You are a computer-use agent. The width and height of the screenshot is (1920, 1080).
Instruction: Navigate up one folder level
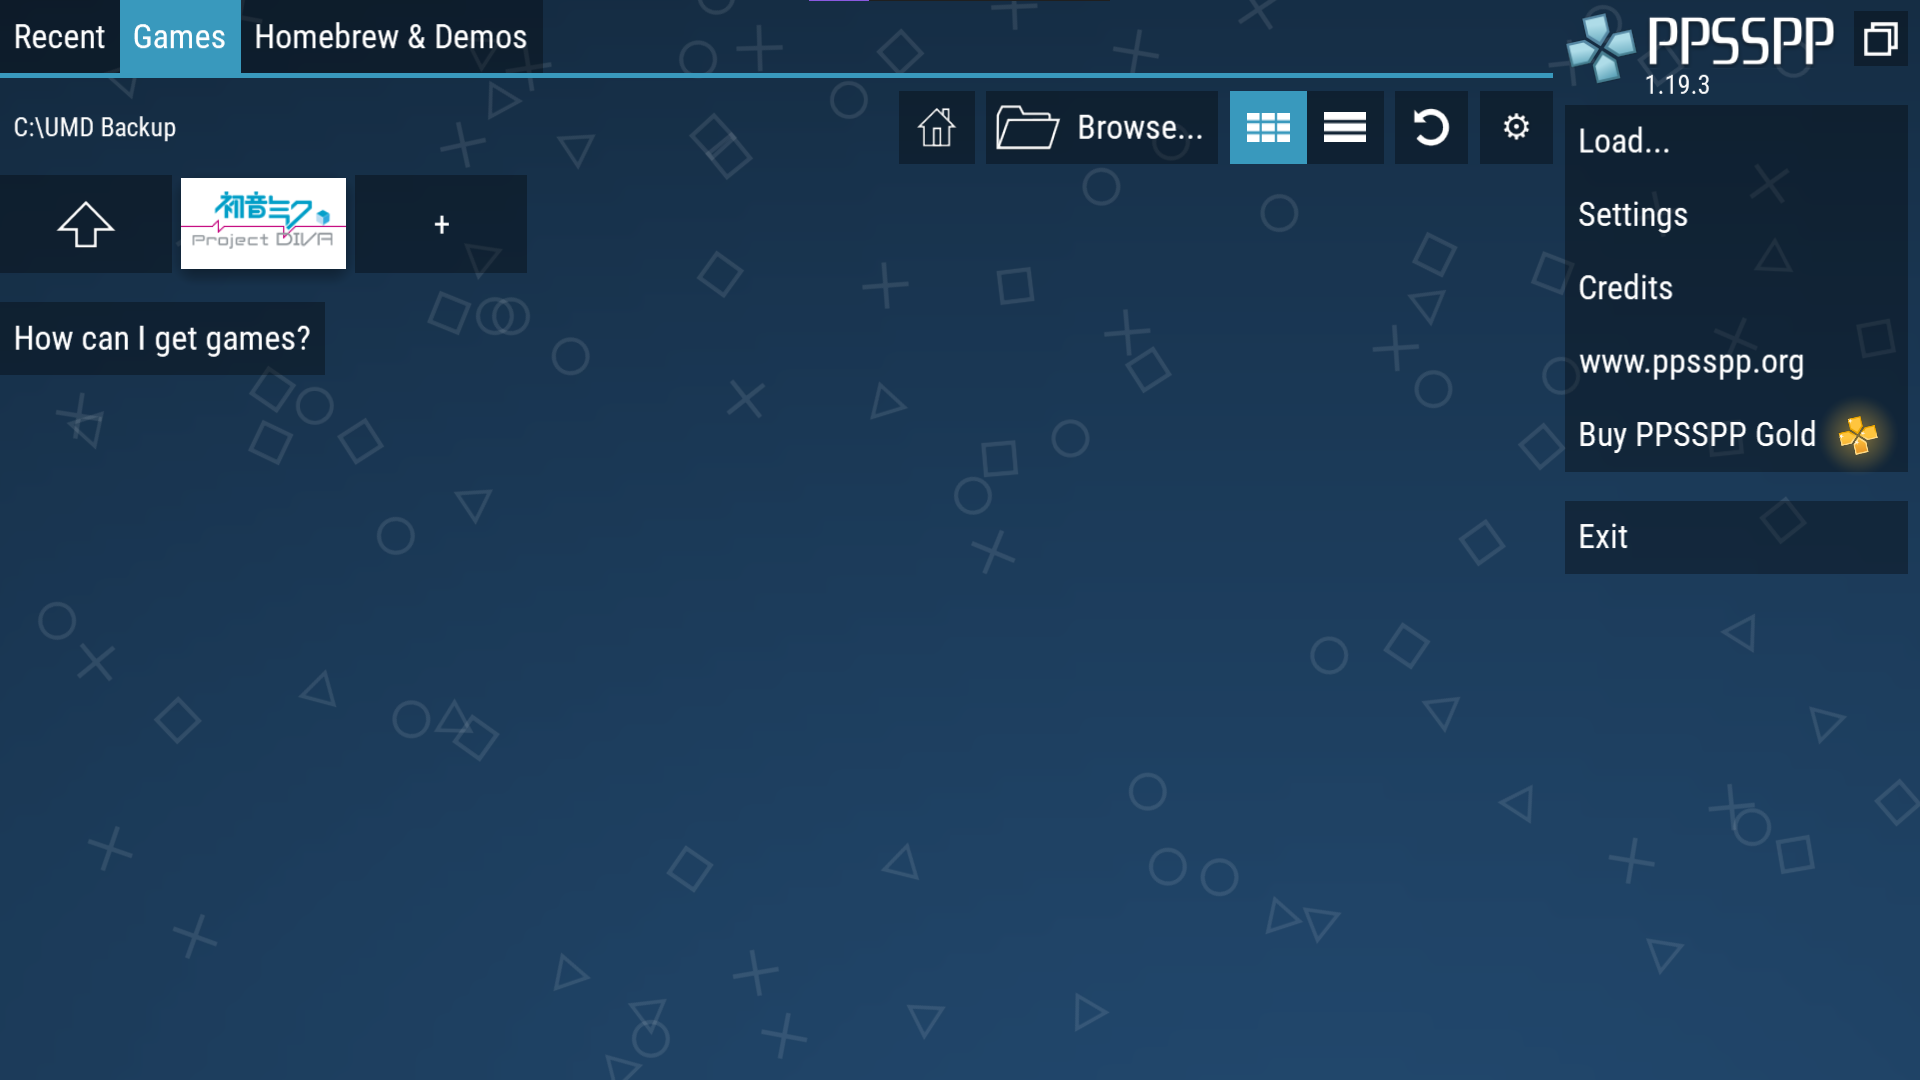(x=86, y=224)
